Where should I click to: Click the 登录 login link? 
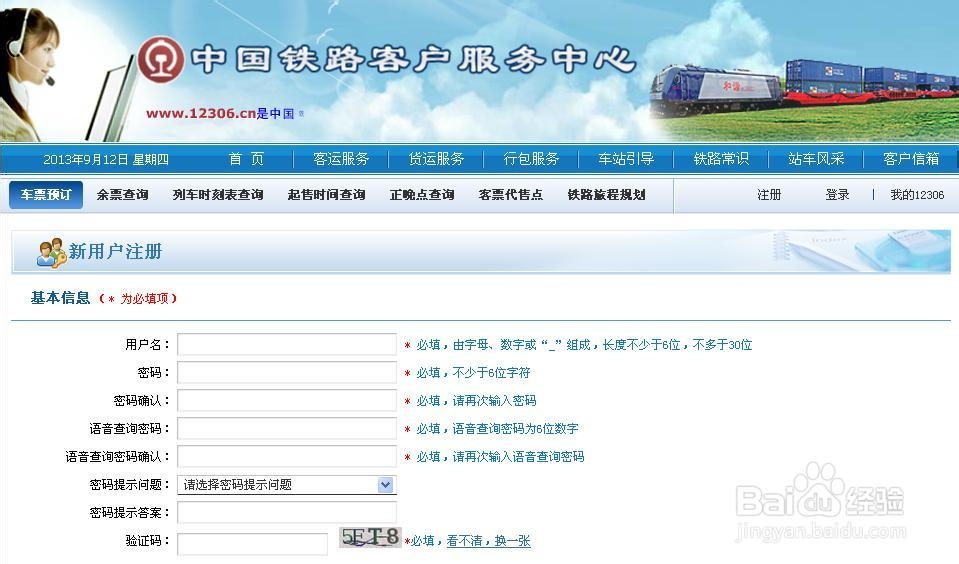837,195
